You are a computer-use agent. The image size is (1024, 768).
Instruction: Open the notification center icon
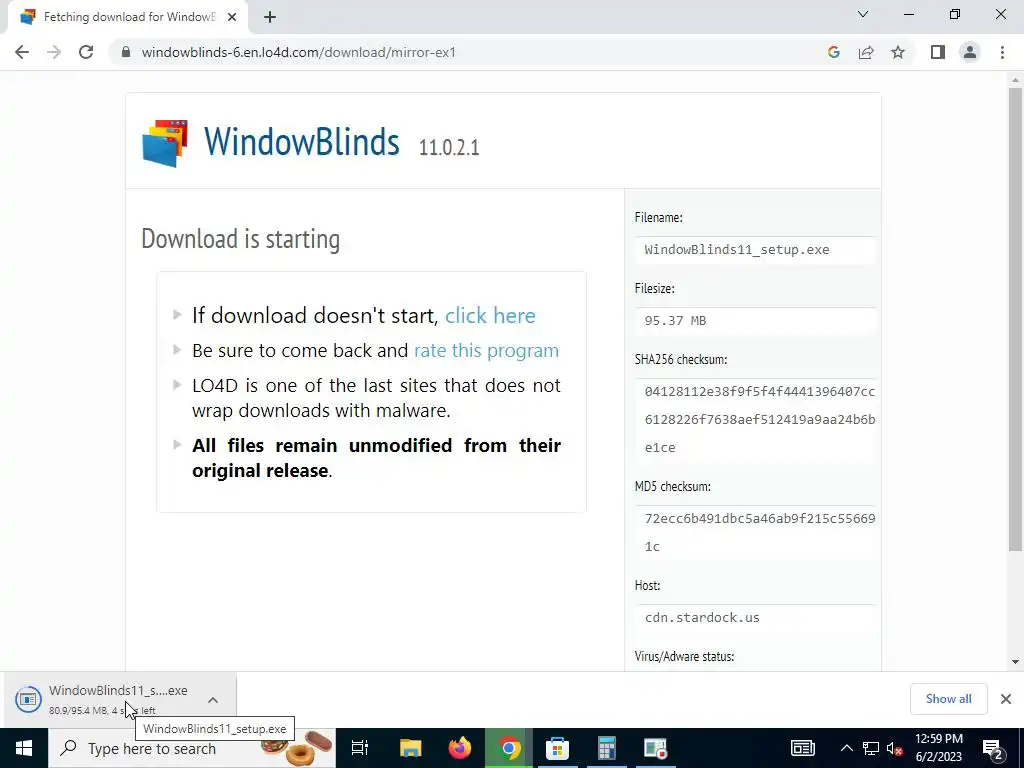[x=993, y=748]
